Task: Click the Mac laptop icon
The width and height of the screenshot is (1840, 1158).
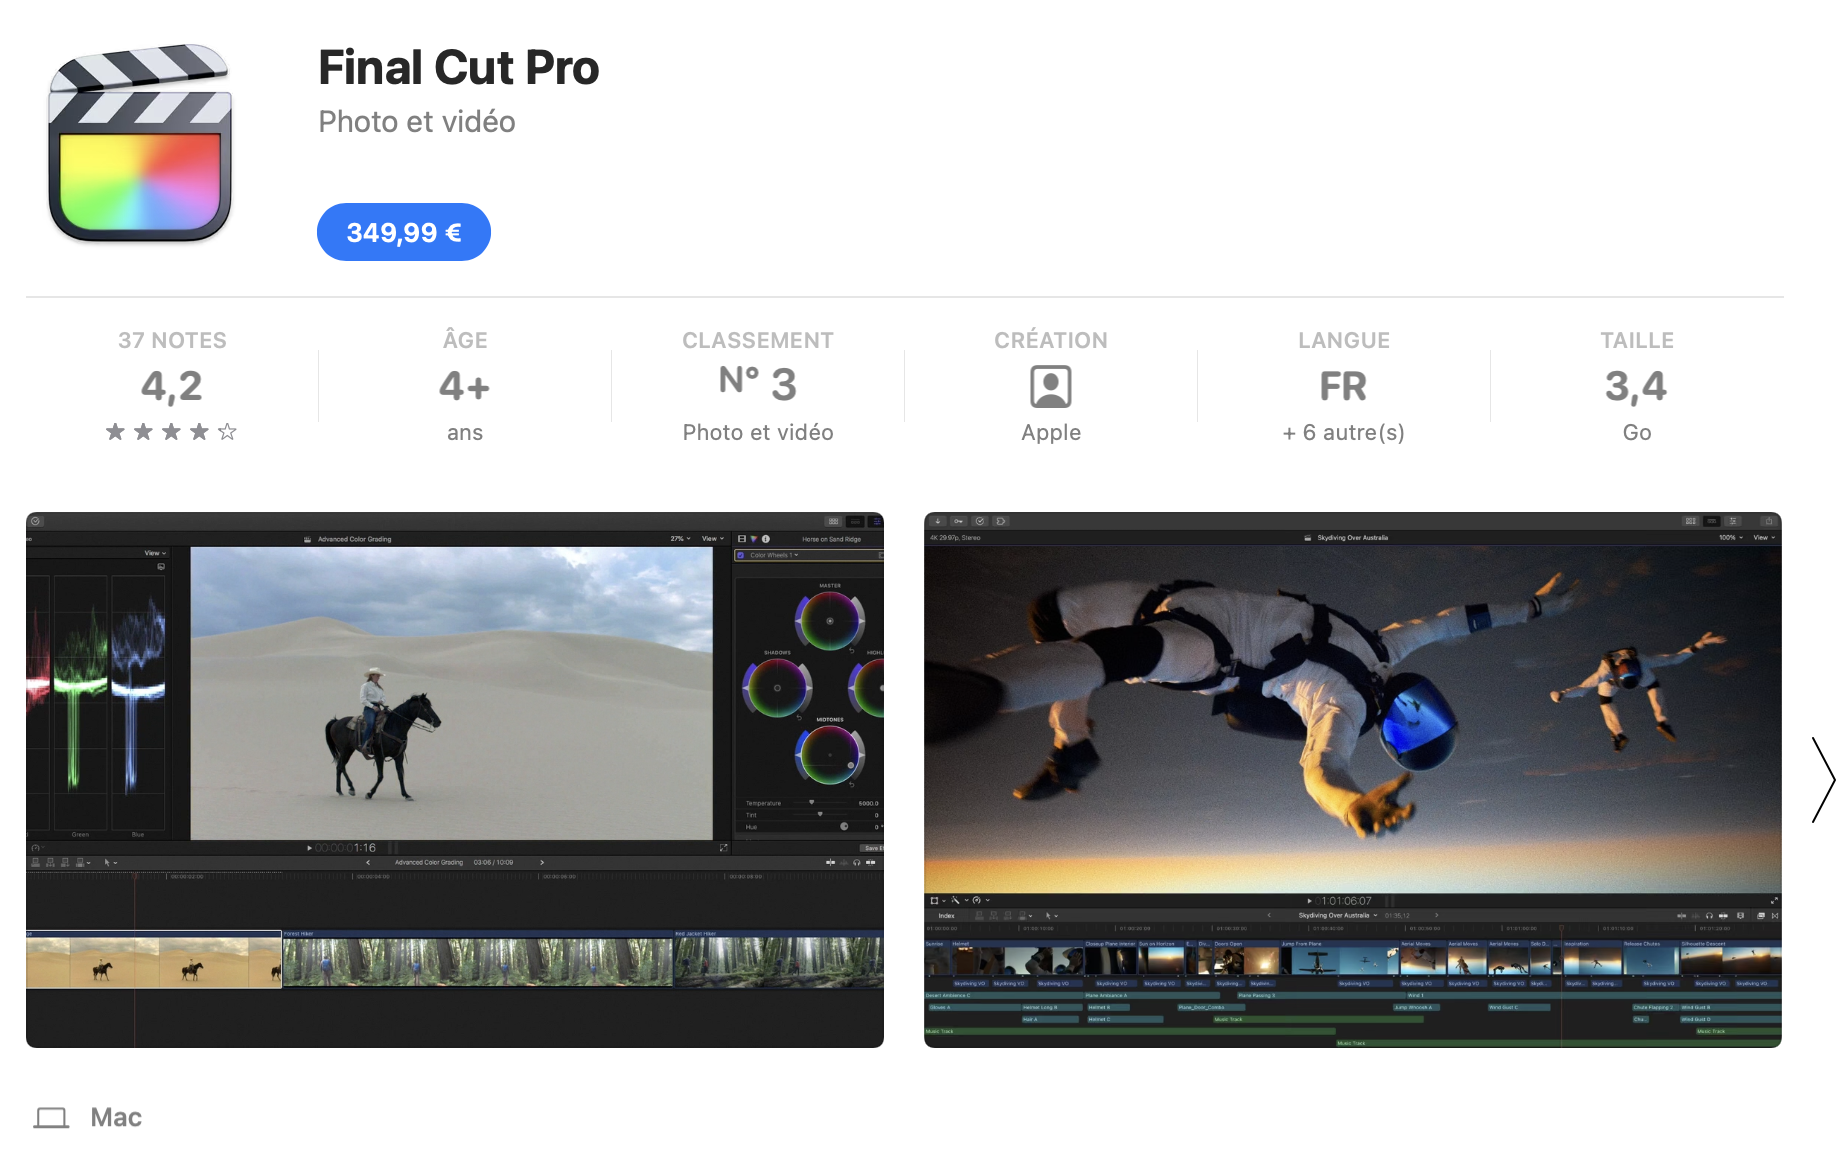Action: tap(51, 1117)
